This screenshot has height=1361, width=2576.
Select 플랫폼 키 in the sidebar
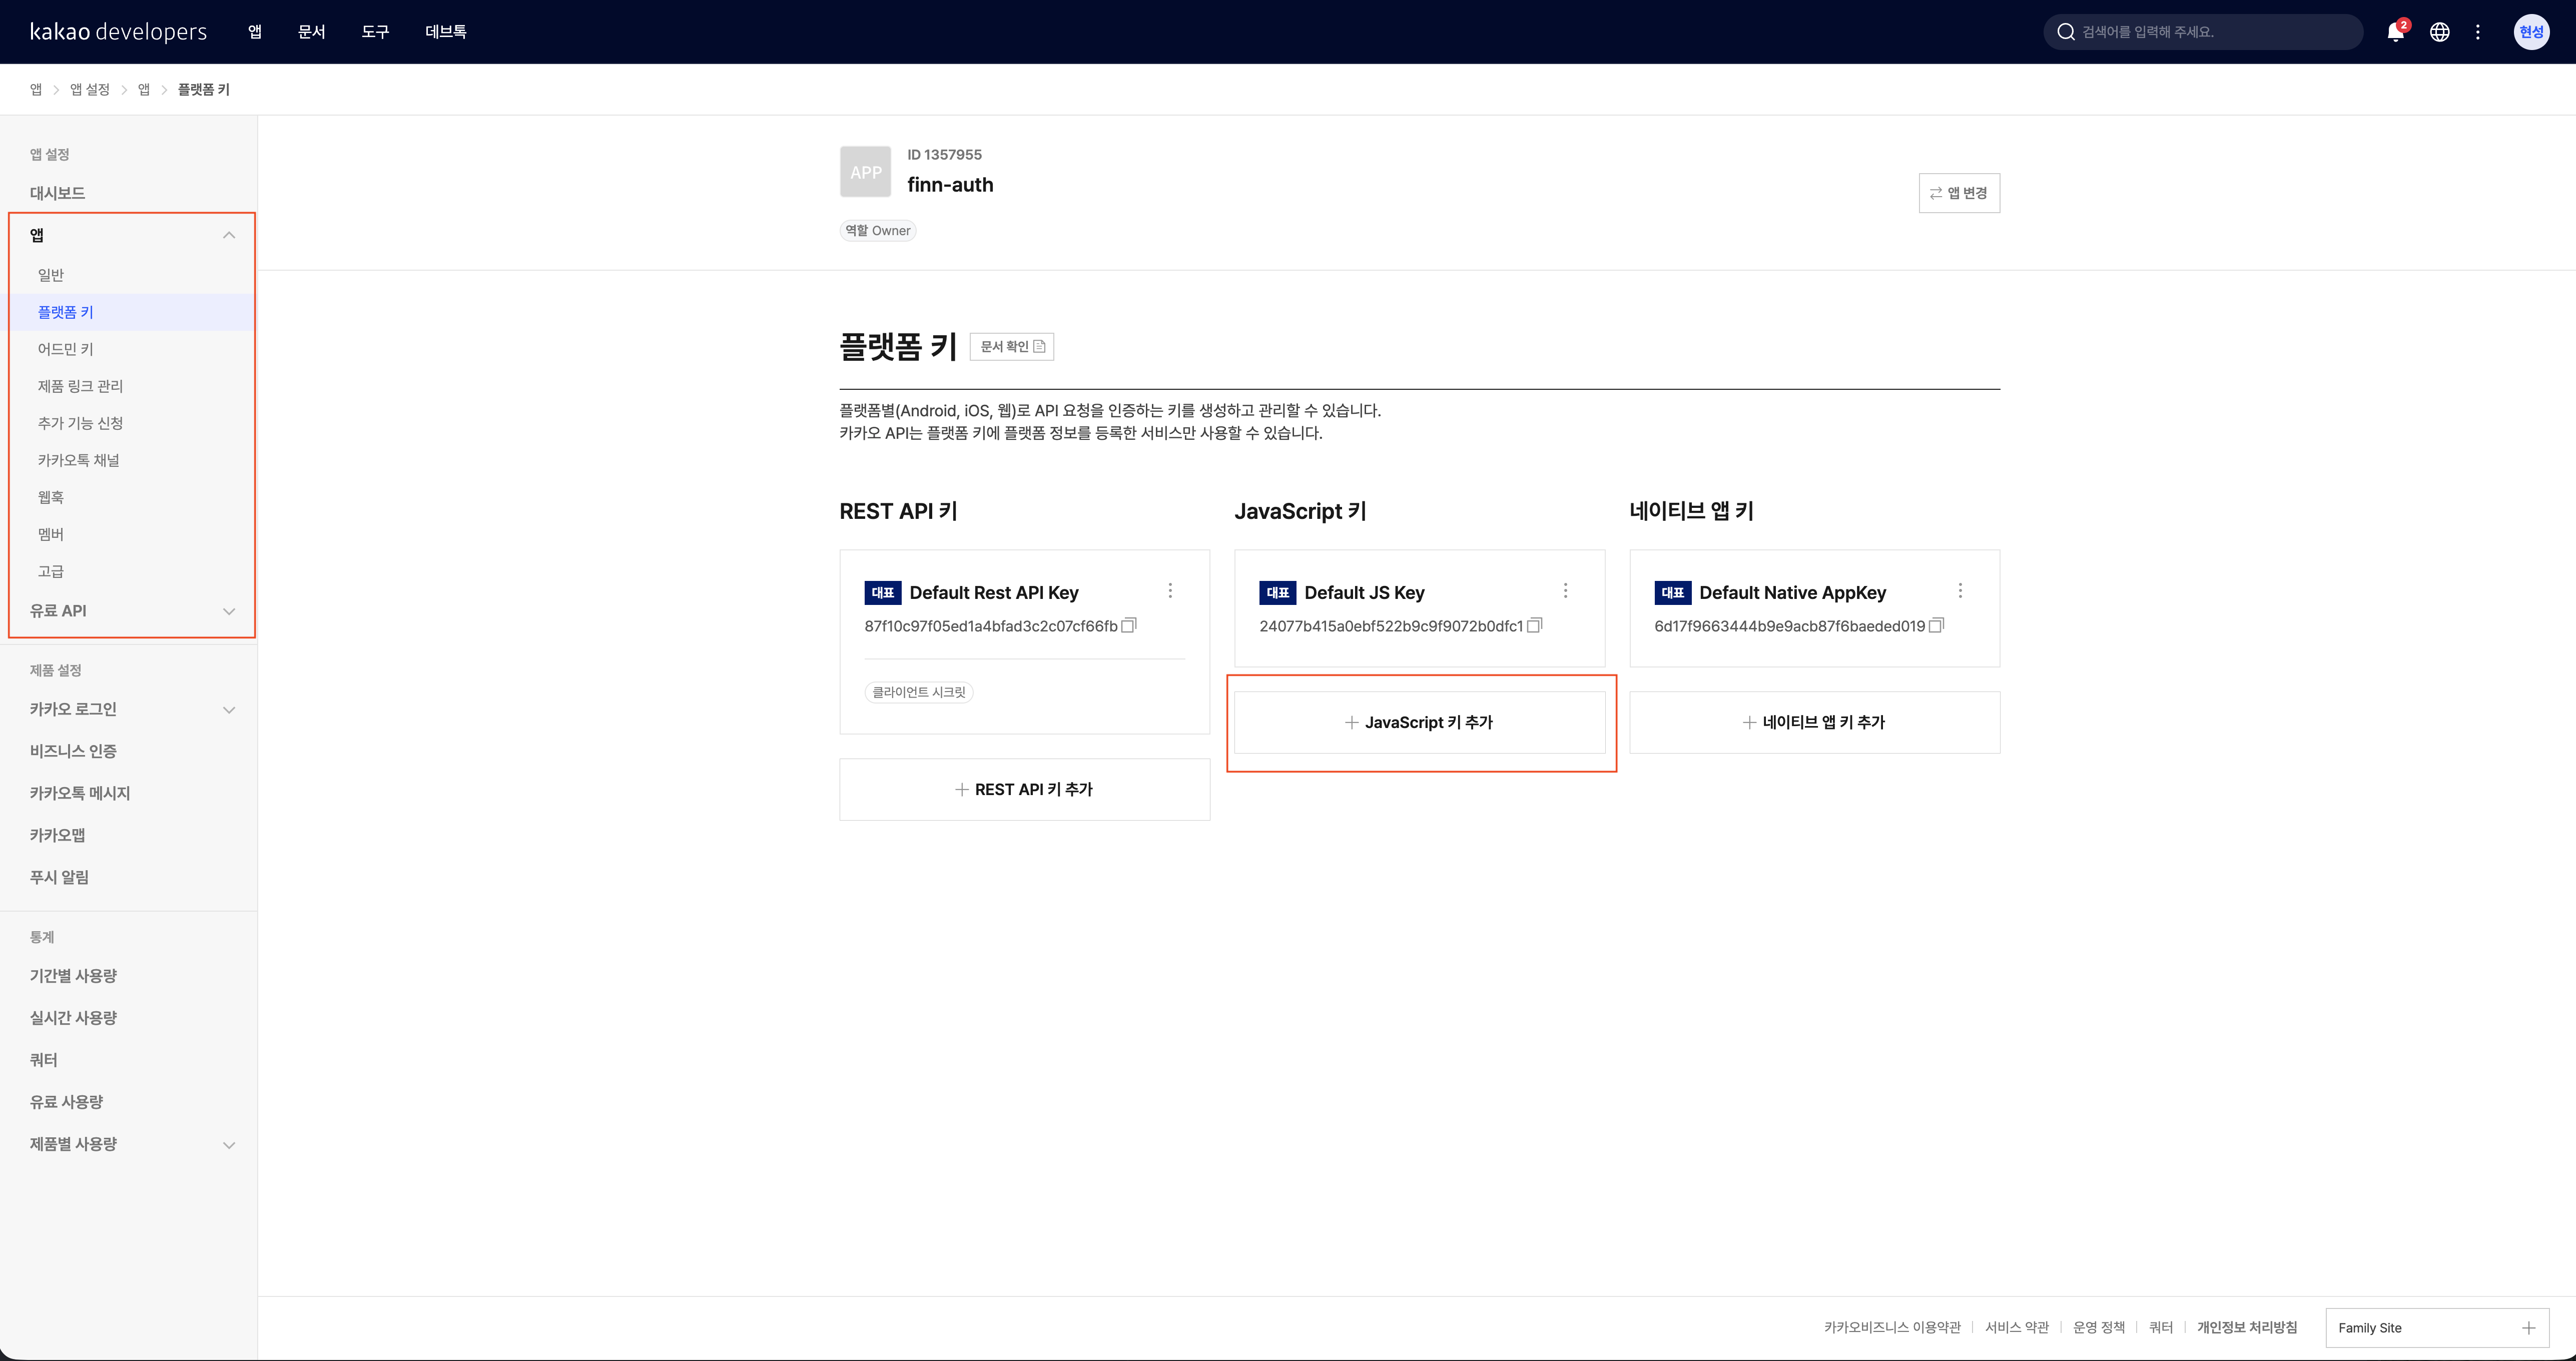pos(65,312)
